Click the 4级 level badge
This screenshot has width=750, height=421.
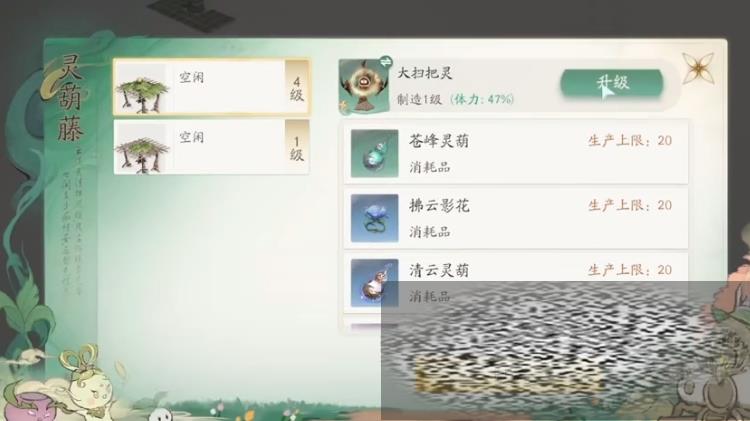[x=297, y=89]
